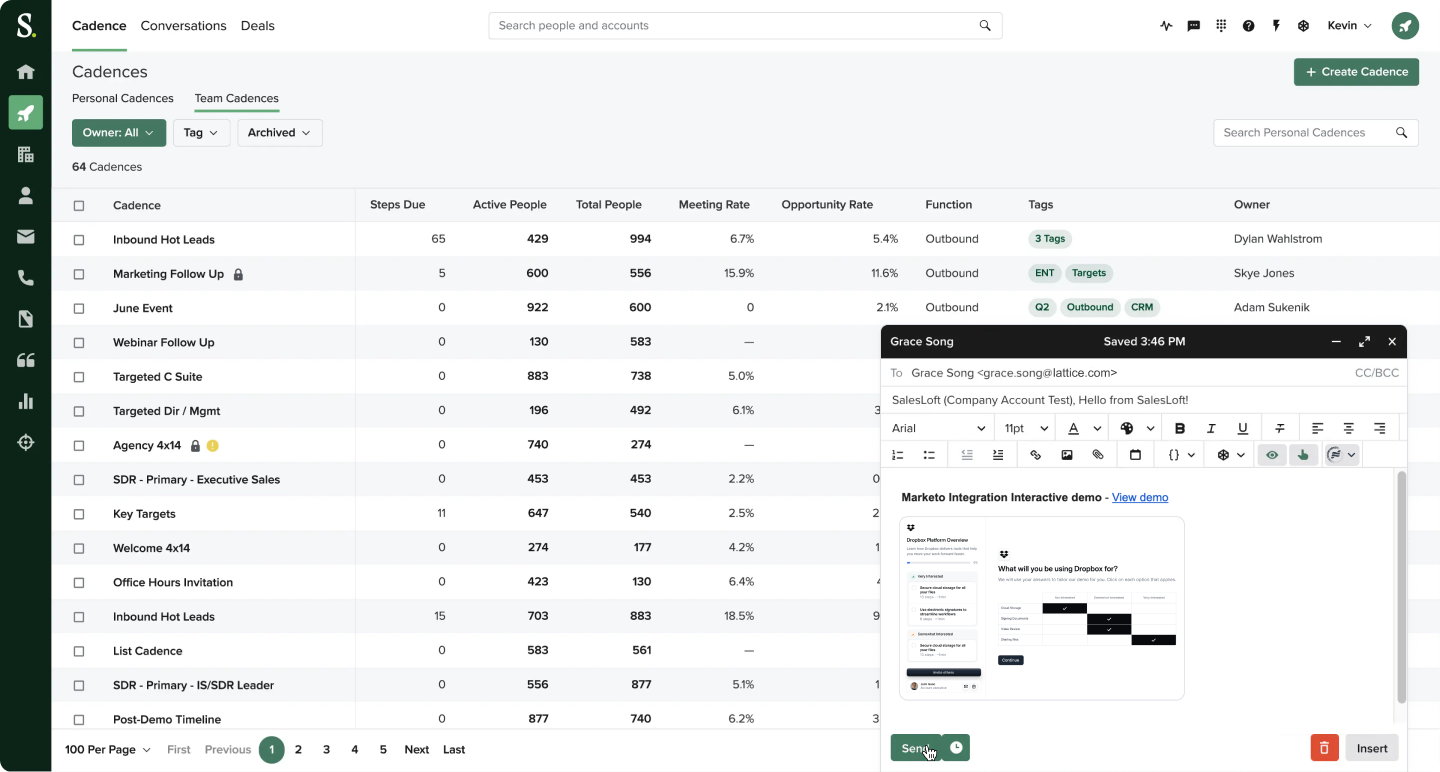Open the live feed activity icon
This screenshot has height=772, width=1440.
pyautogui.click(x=1166, y=25)
